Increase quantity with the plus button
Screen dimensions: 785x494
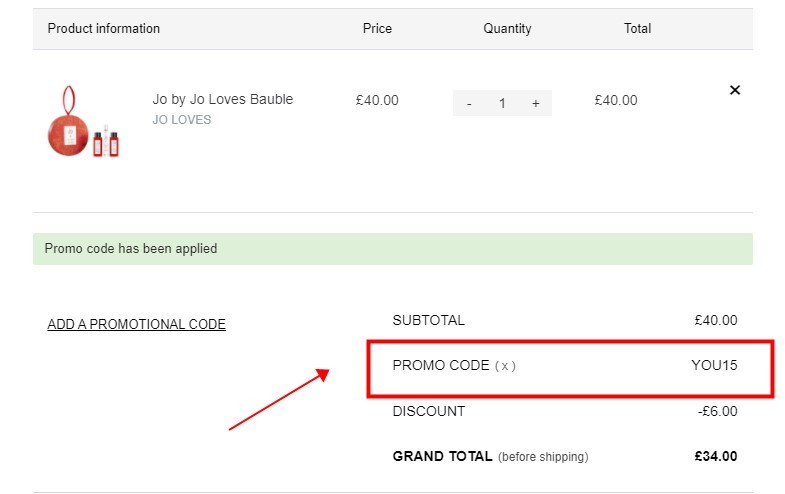(536, 104)
